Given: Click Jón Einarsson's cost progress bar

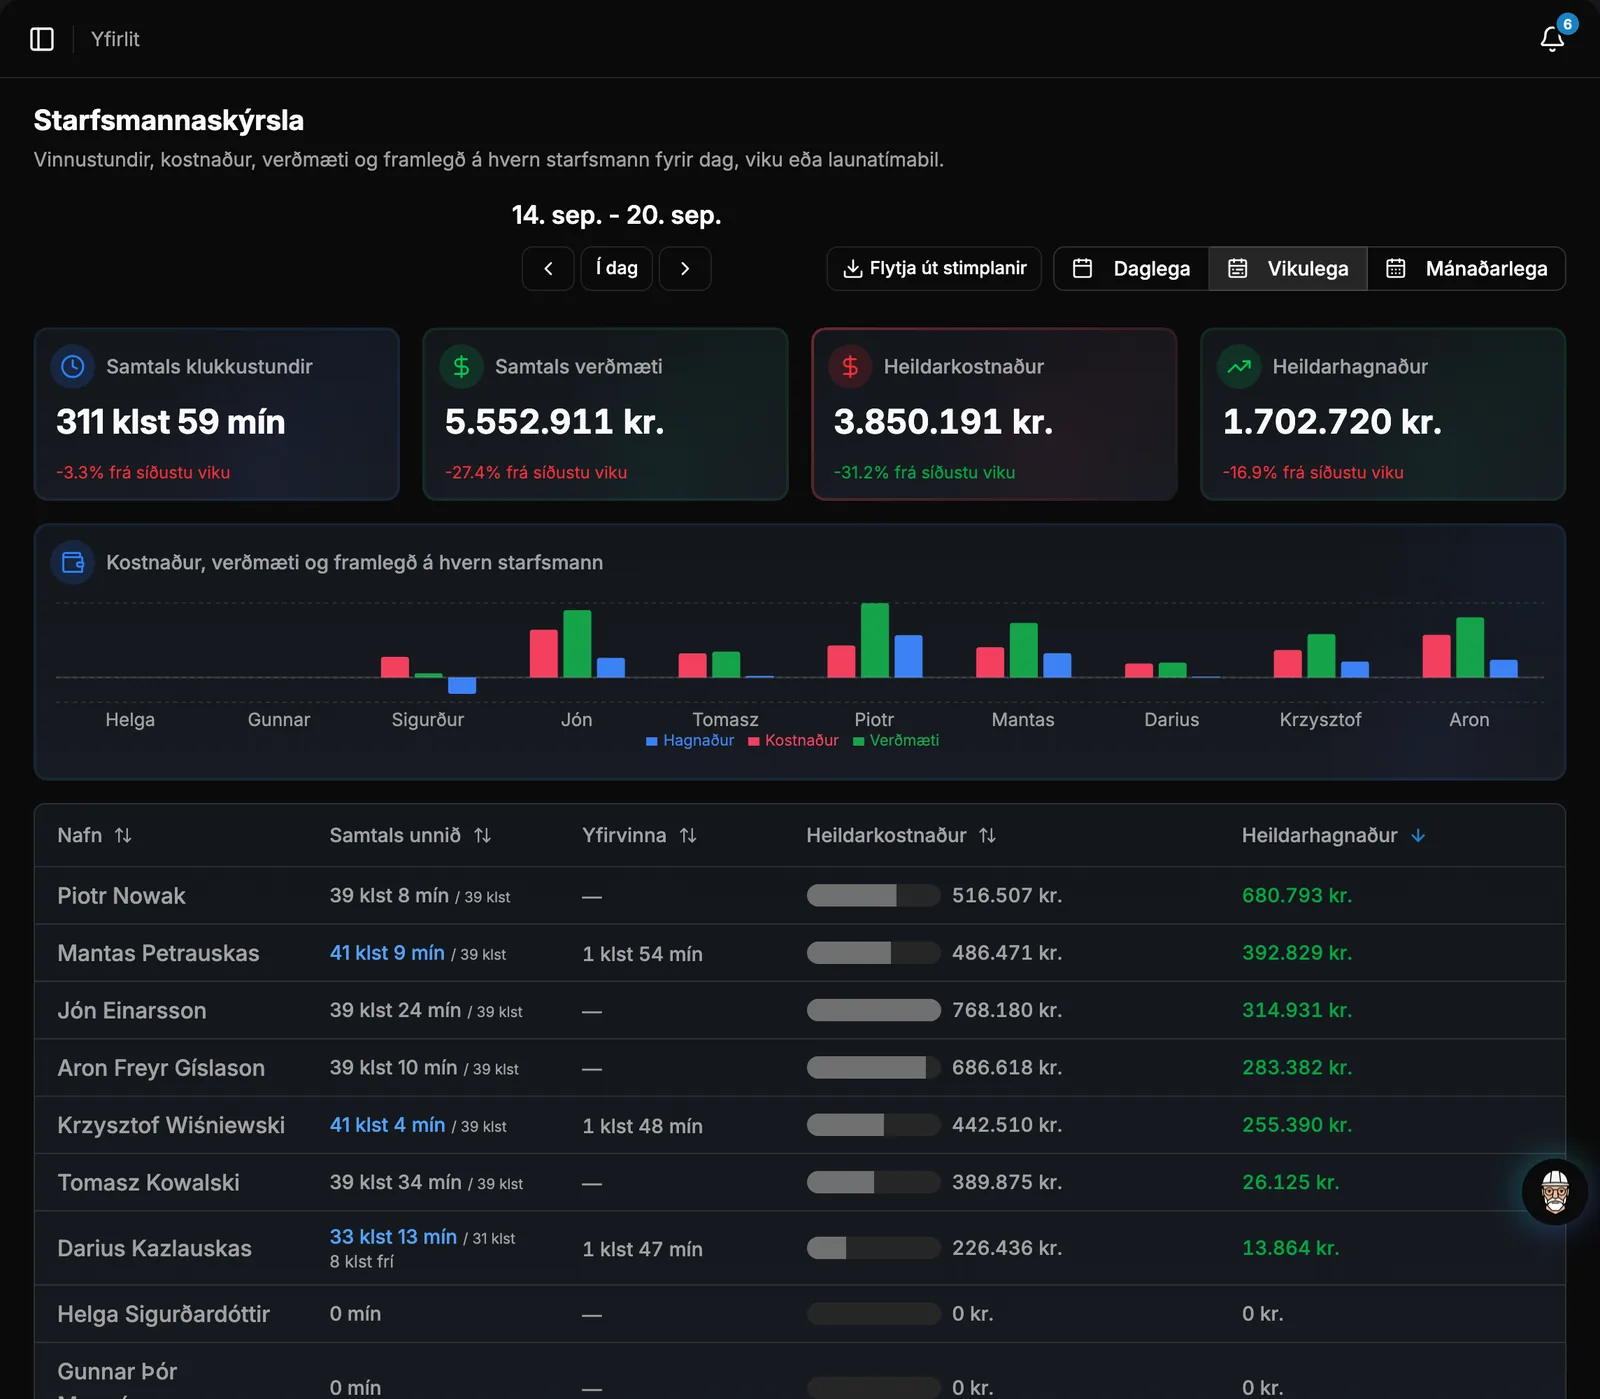Looking at the screenshot, I should (873, 1010).
